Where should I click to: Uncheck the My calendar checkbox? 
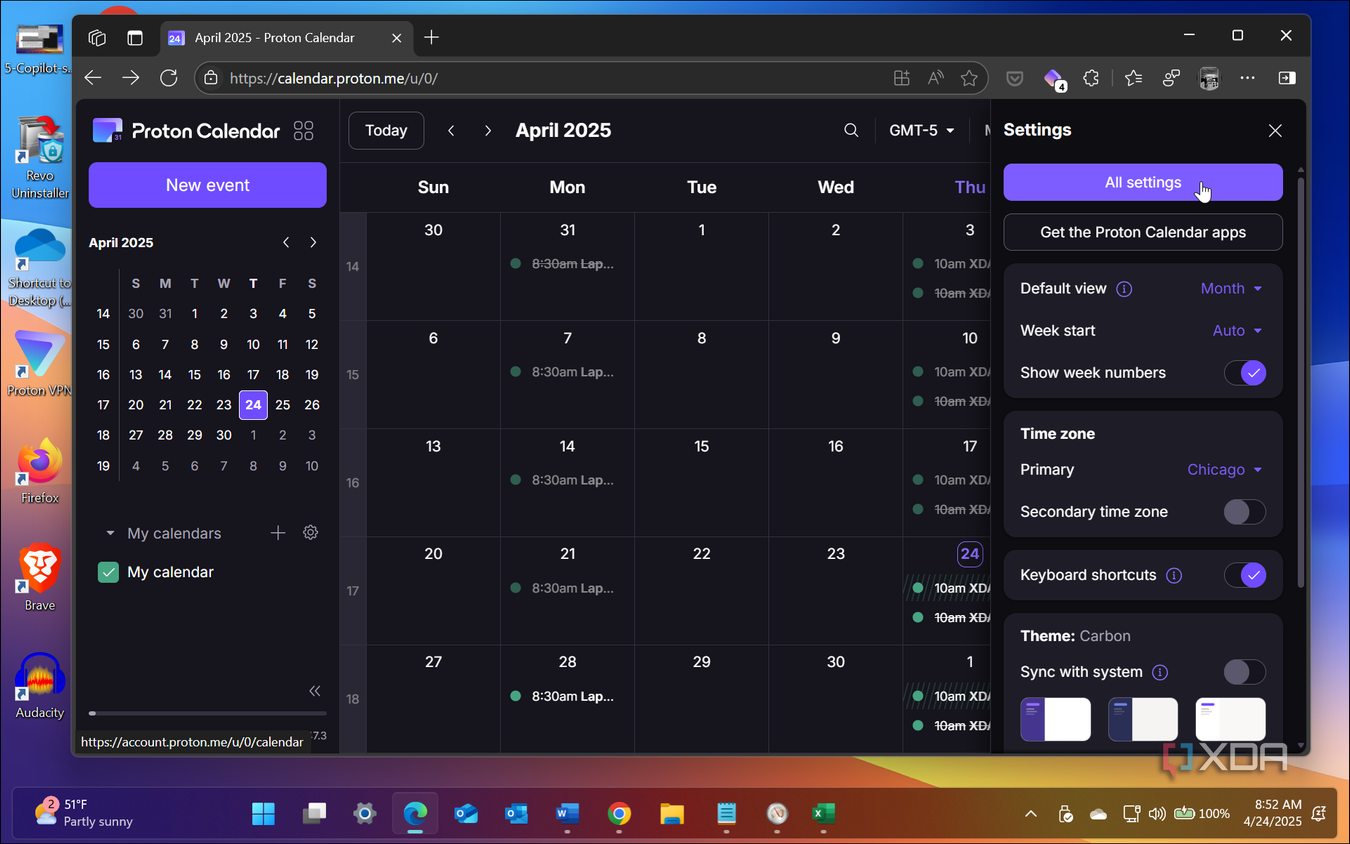point(108,572)
